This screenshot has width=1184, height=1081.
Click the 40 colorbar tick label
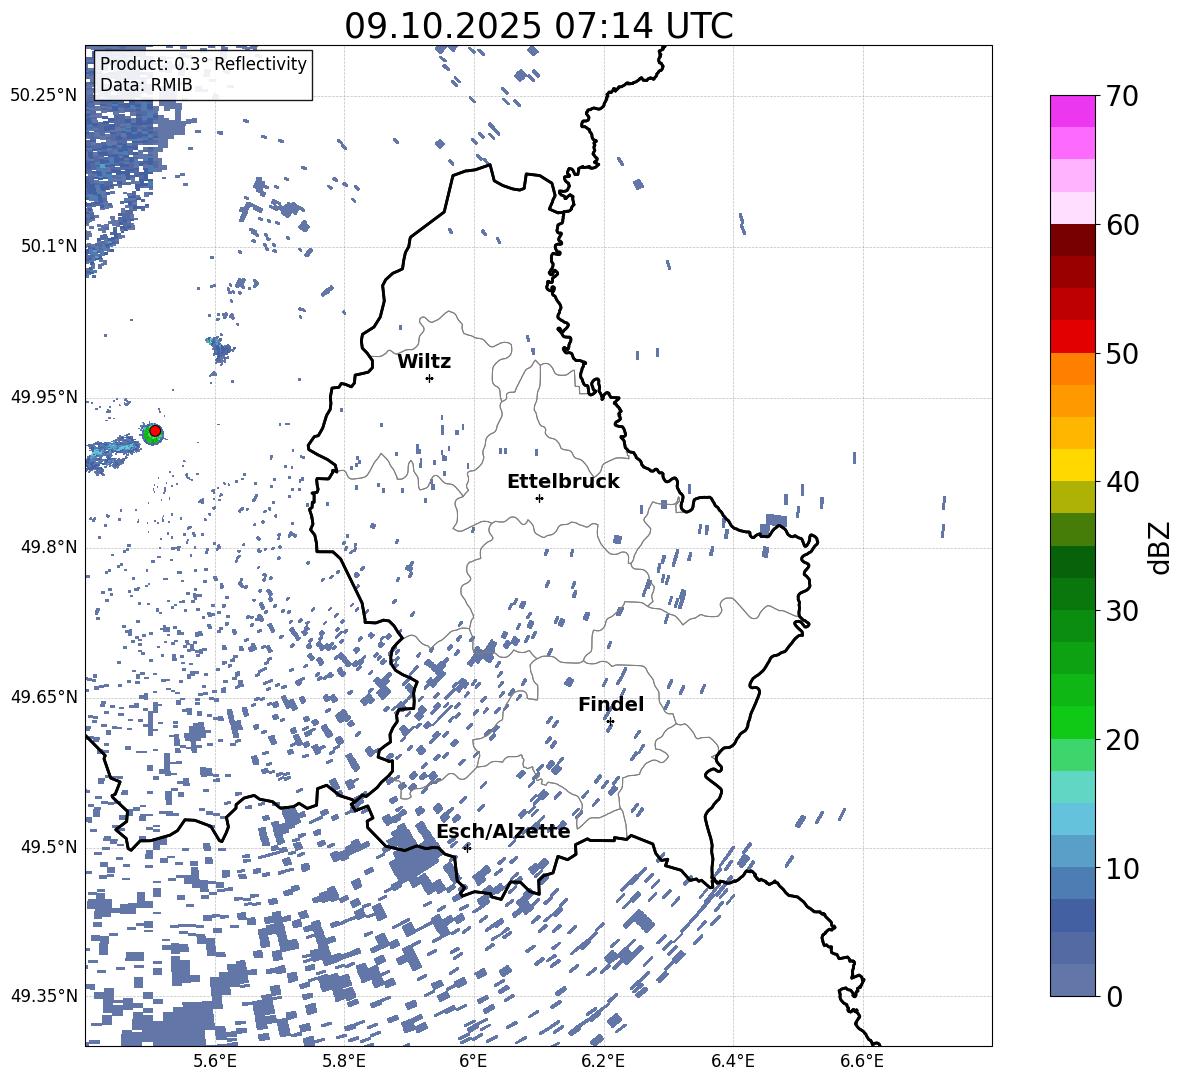[1122, 482]
